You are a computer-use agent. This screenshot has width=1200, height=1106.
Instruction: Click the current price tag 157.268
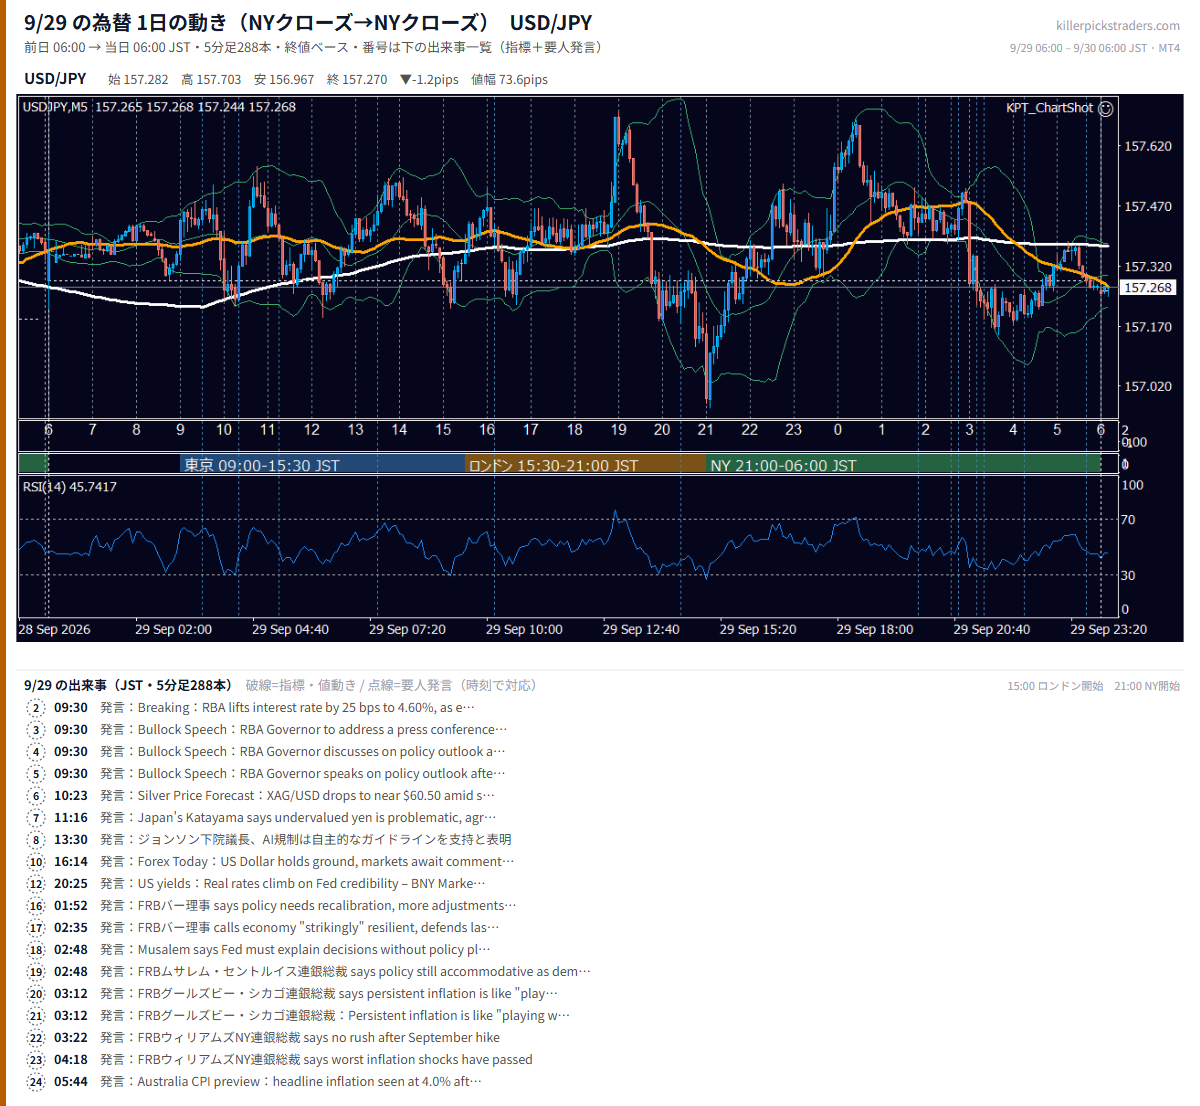(1147, 288)
